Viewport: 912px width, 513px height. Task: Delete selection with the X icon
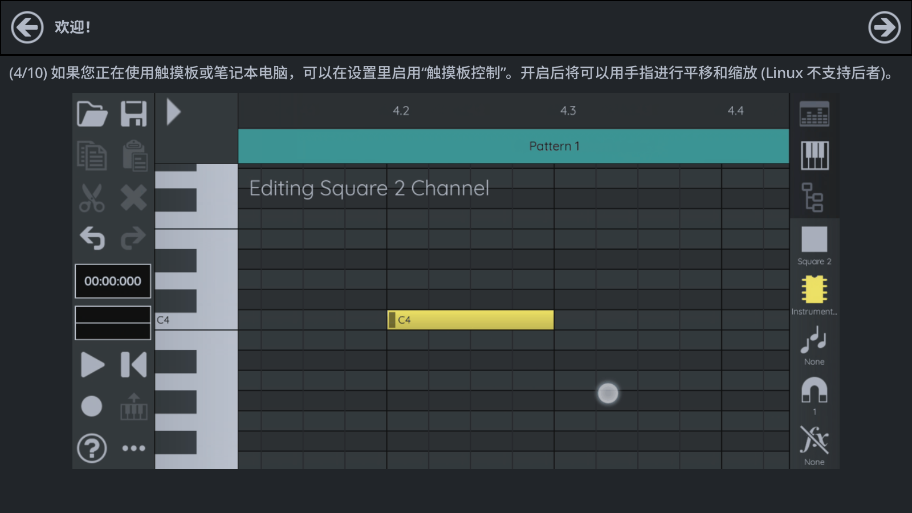(134, 198)
